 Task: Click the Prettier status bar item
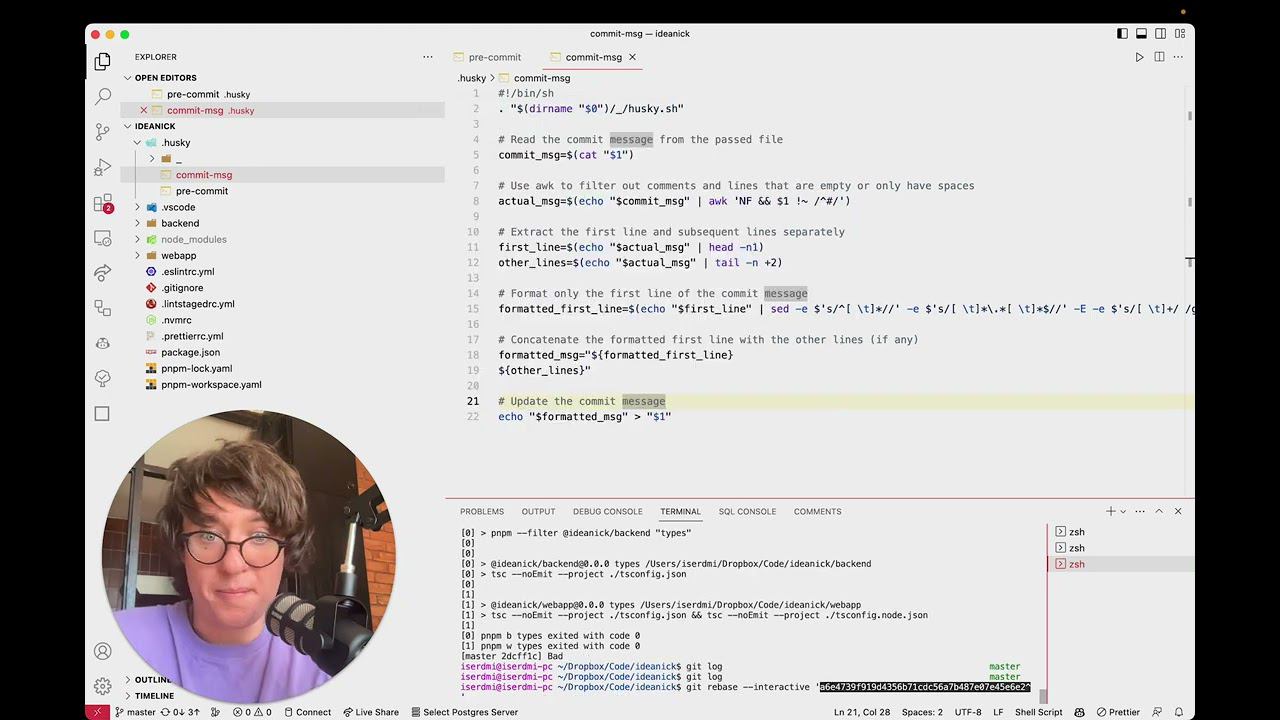point(1117,712)
